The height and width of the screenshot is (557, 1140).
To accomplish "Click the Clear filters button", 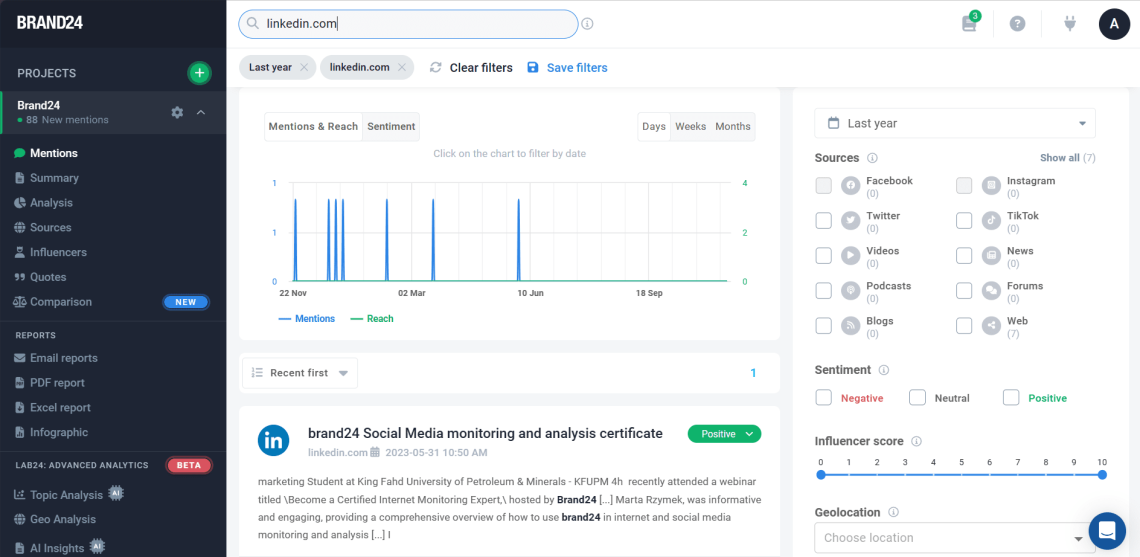I will 471,68.
